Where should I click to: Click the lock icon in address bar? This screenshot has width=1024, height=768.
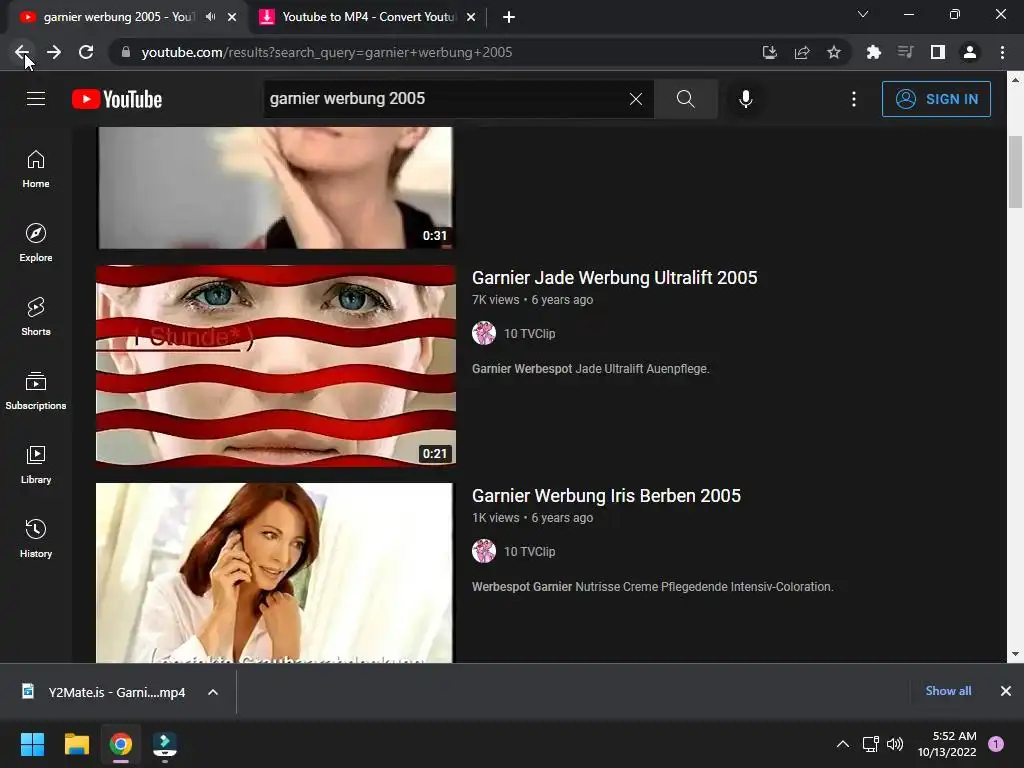(126, 52)
